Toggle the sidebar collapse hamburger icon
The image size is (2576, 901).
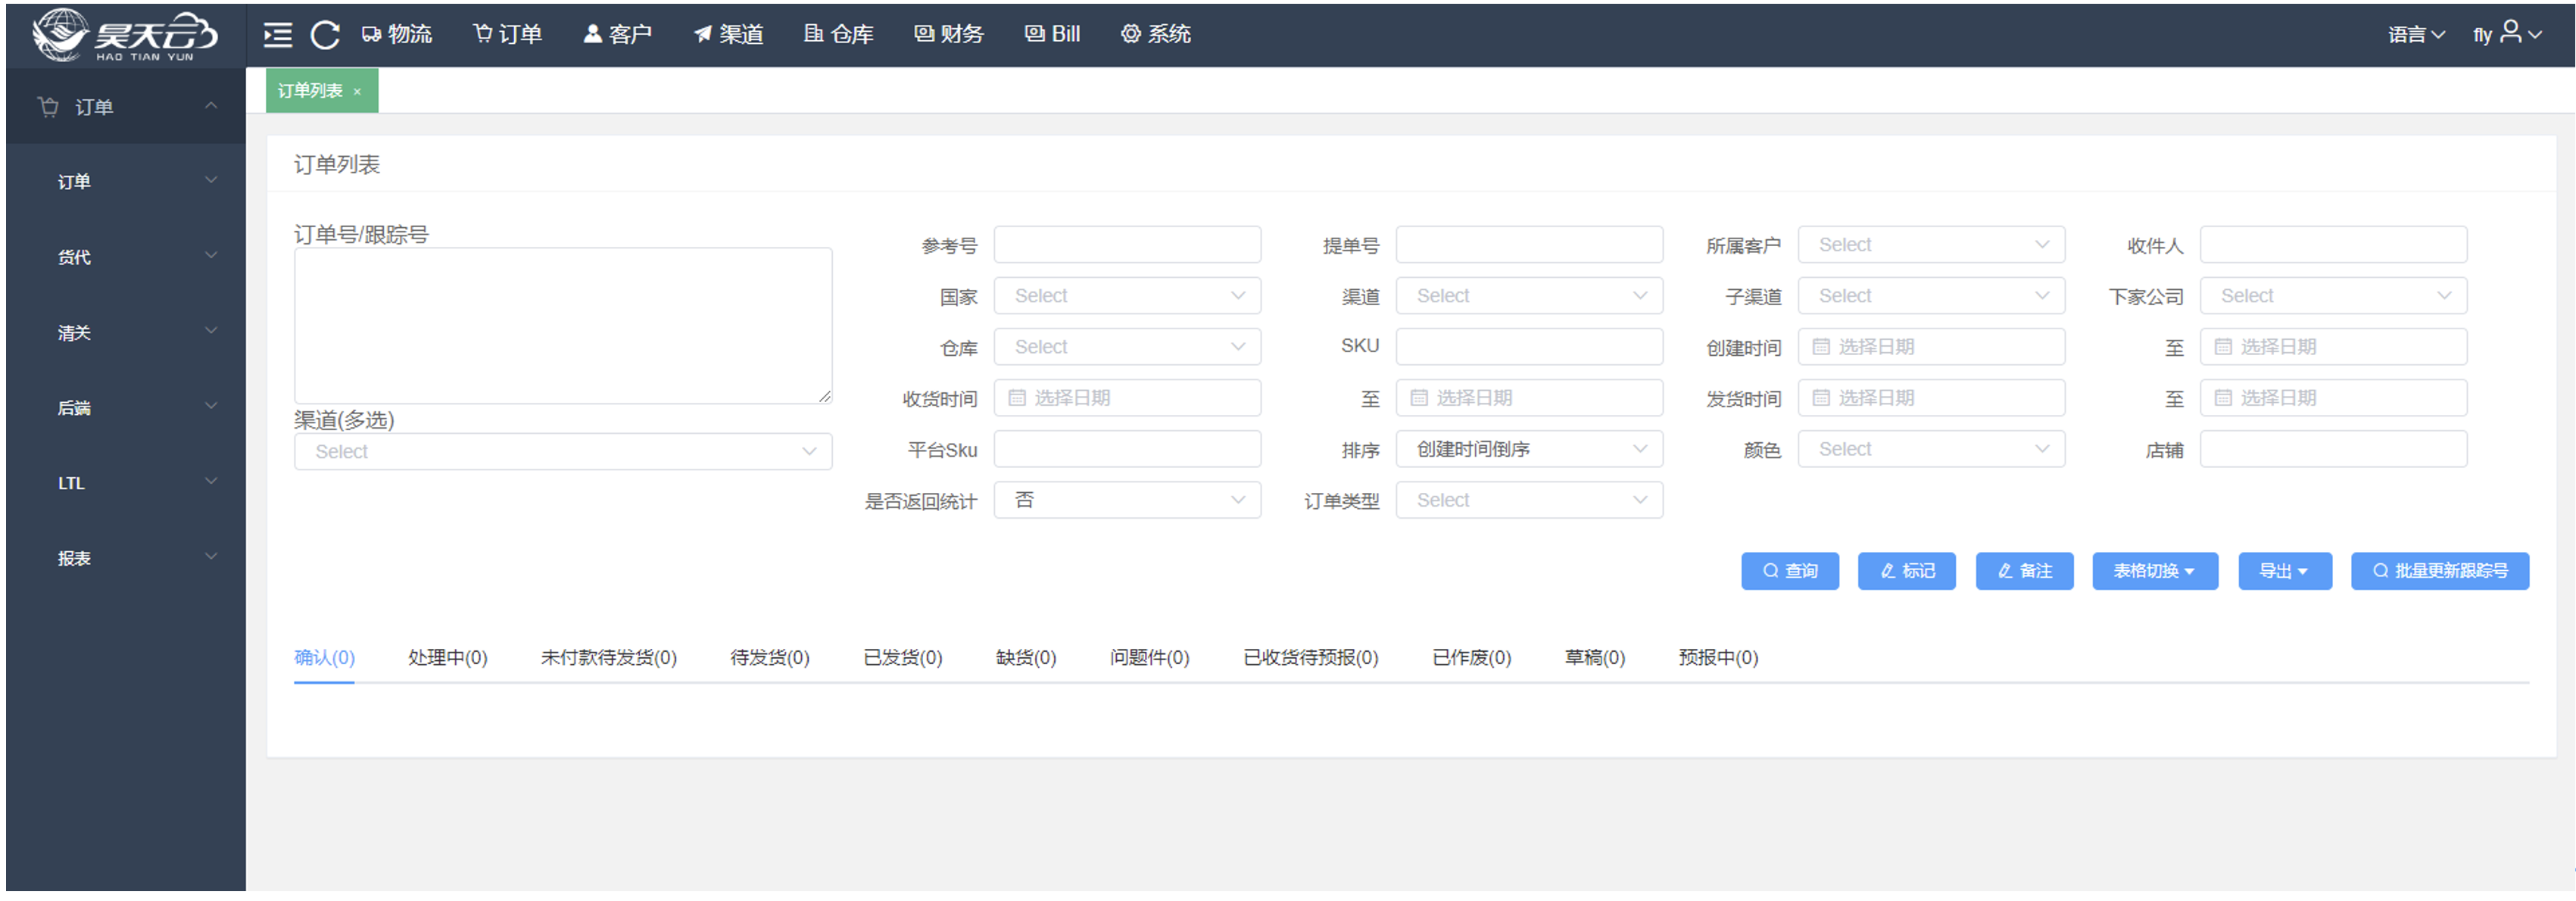tap(277, 35)
